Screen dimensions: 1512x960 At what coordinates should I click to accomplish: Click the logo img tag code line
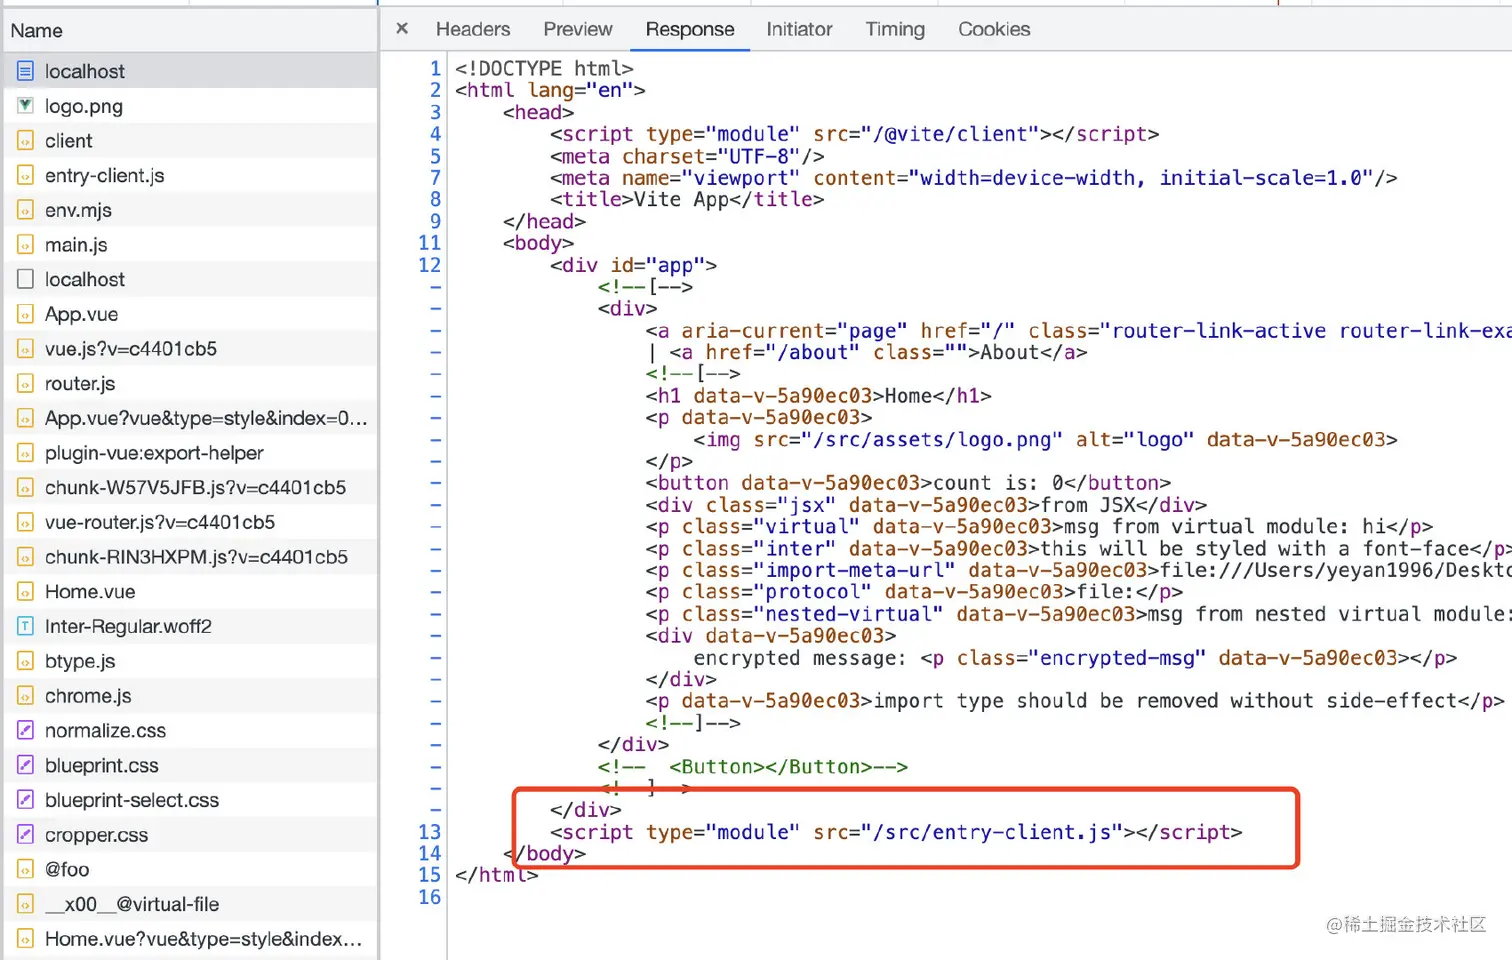click(x=1045, y=440)
